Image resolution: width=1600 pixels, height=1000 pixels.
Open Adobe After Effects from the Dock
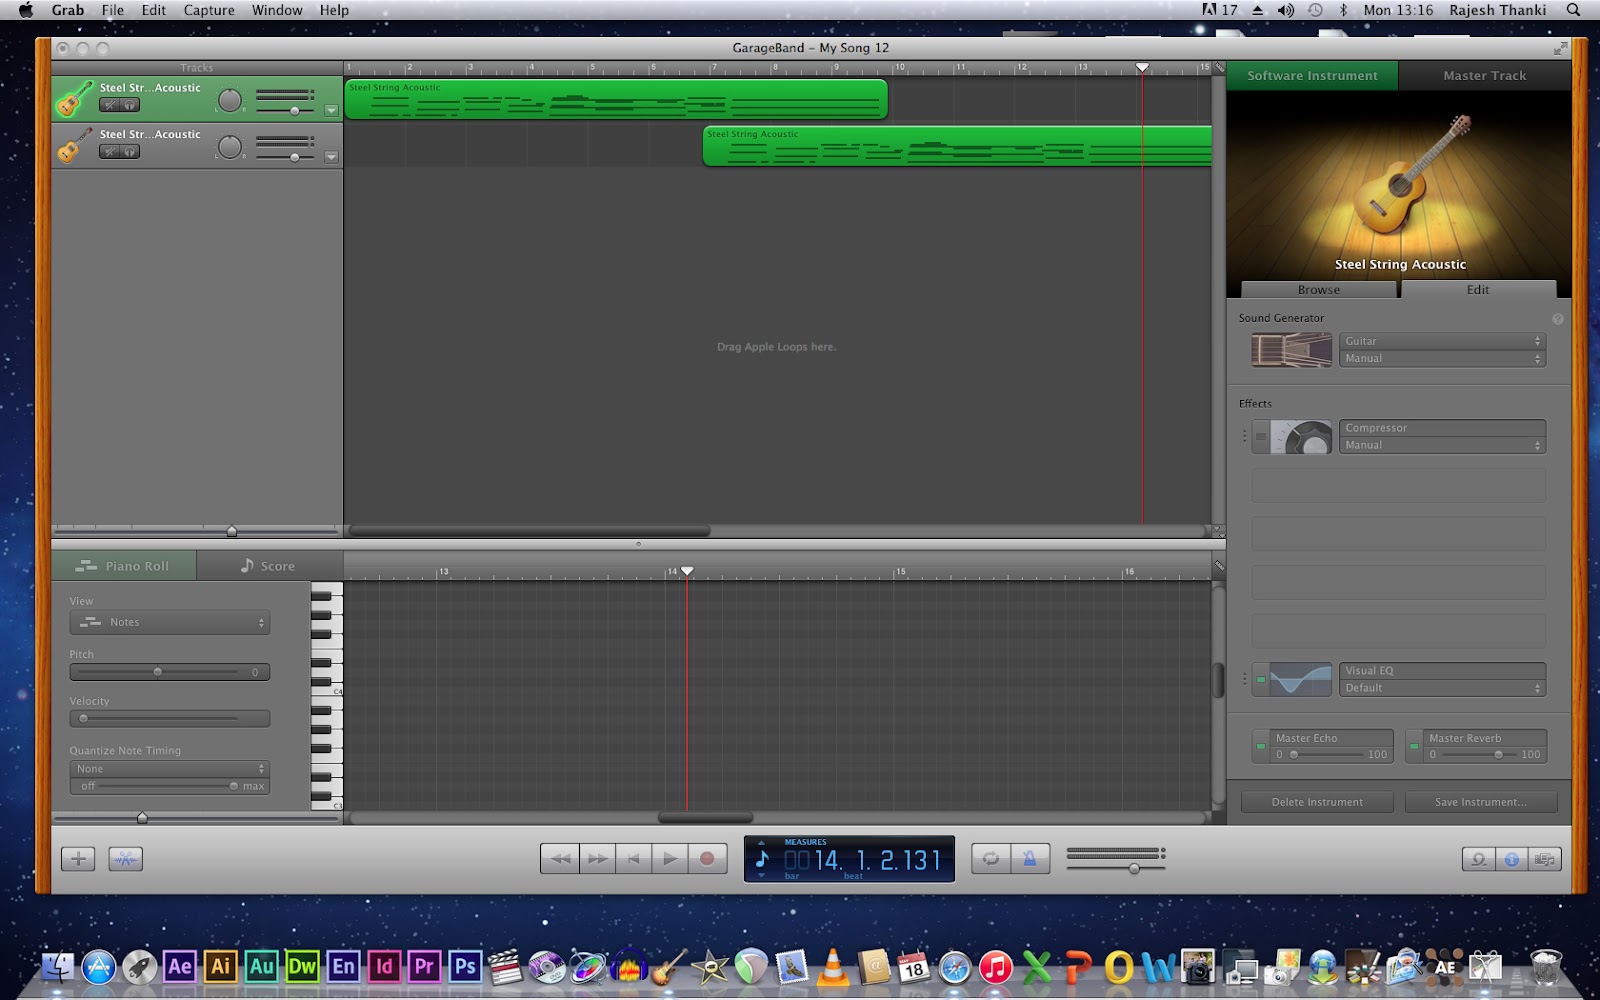coord(180,966)
